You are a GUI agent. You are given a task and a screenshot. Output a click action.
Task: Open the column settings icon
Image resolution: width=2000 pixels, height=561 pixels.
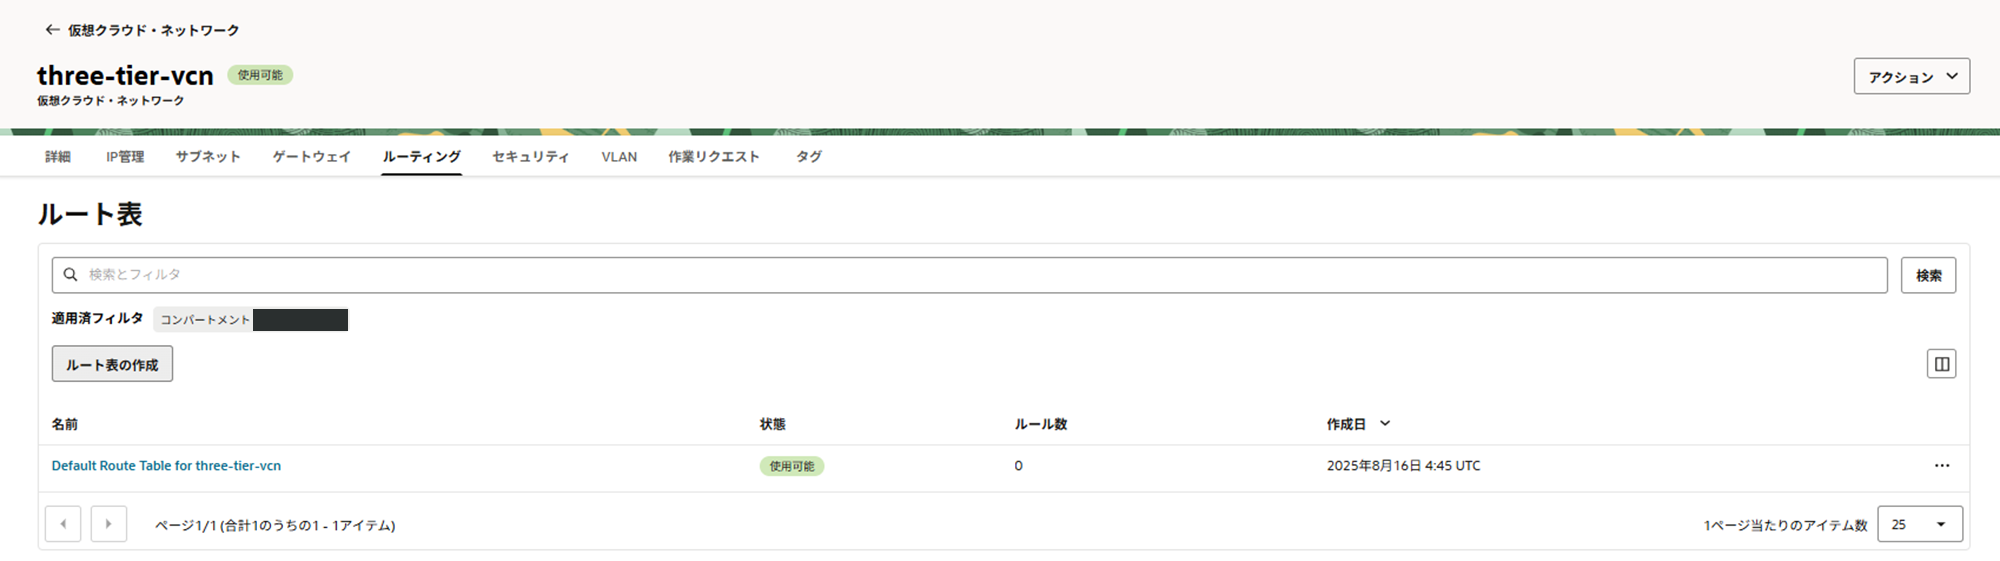point(1941,364)
